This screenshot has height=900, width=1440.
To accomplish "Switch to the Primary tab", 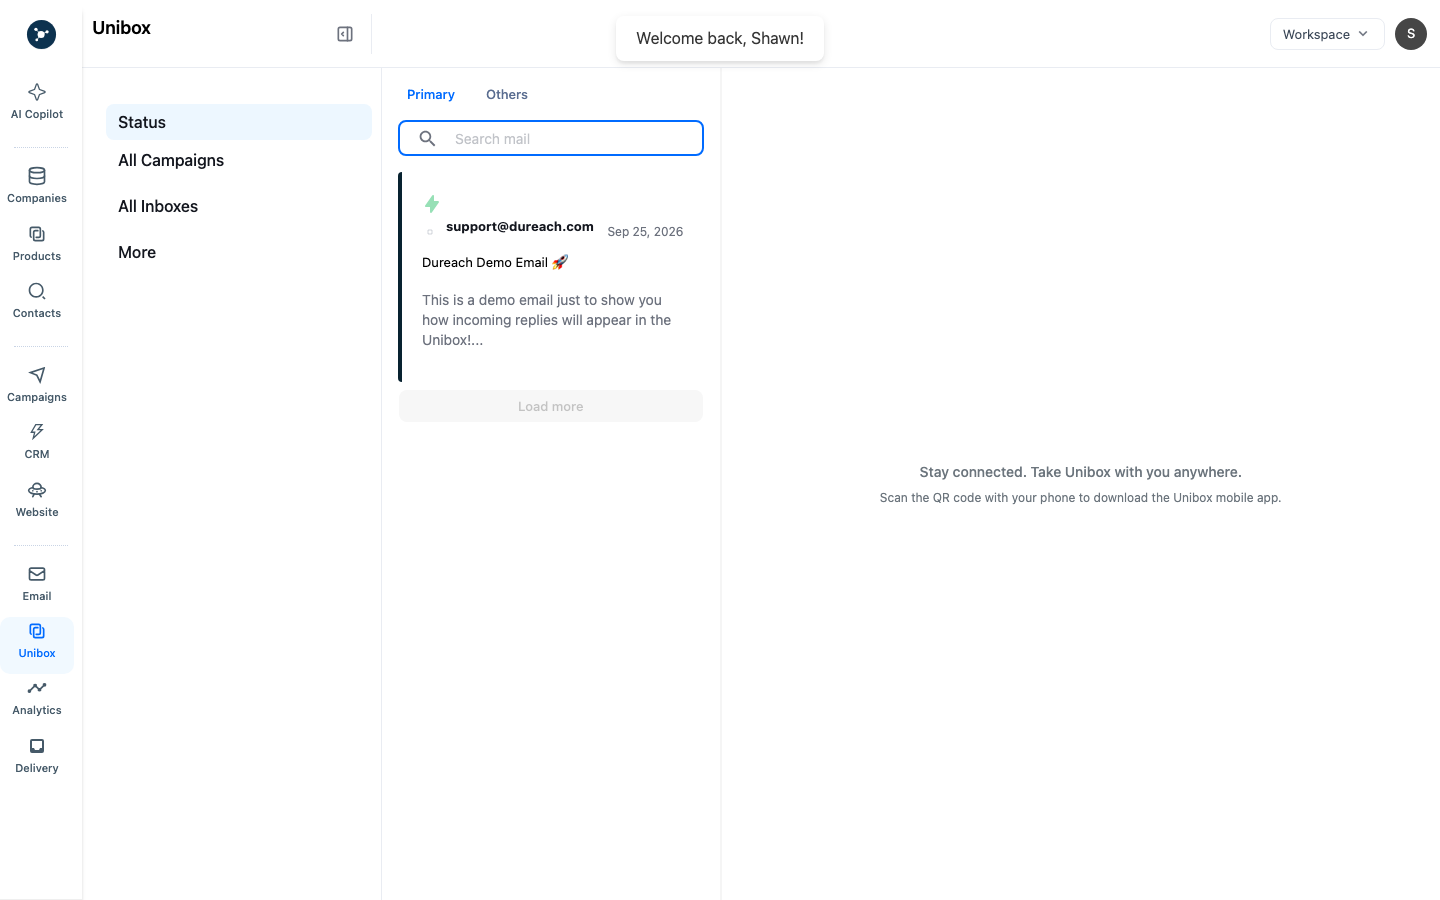I will pos(431,94).
